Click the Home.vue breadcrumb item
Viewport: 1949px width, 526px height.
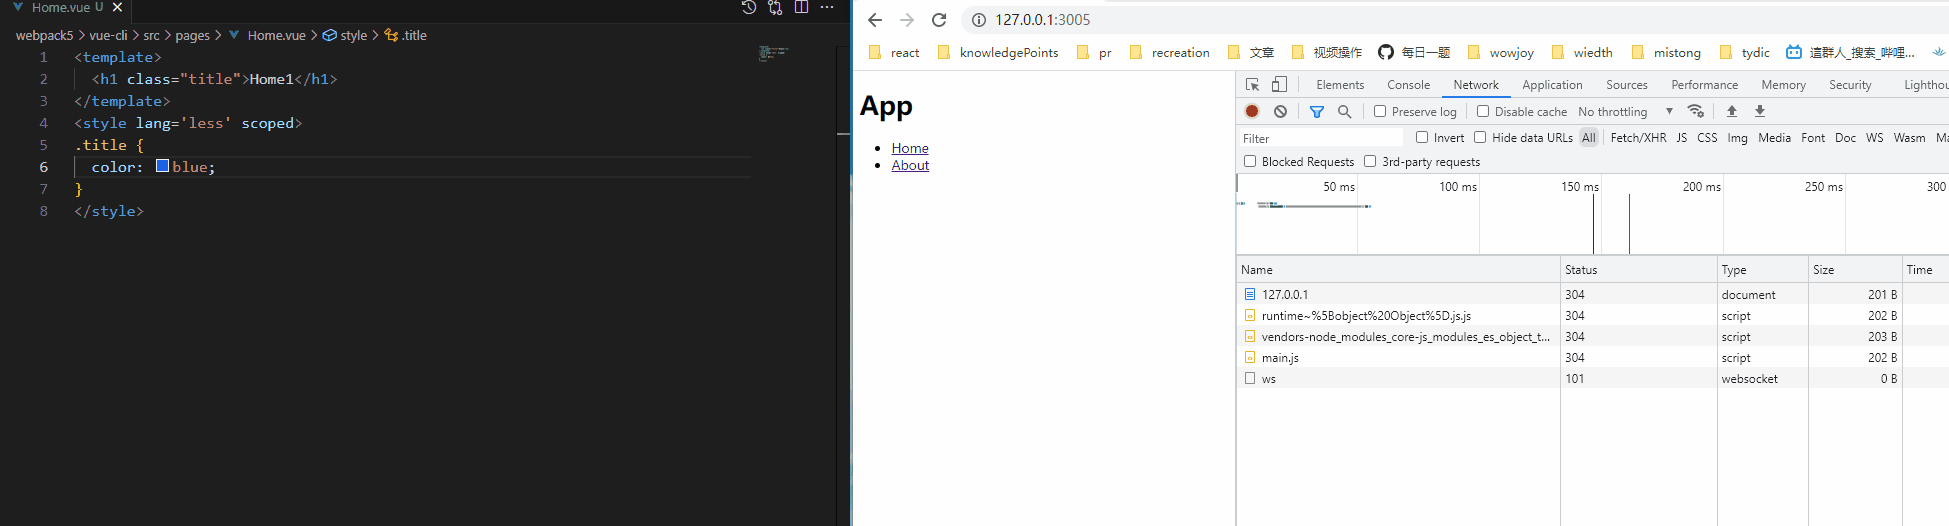point(267,35)
